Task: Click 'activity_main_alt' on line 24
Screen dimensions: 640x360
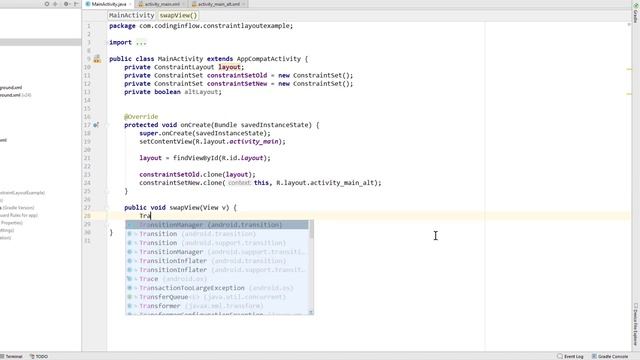Action: [342, 183]
